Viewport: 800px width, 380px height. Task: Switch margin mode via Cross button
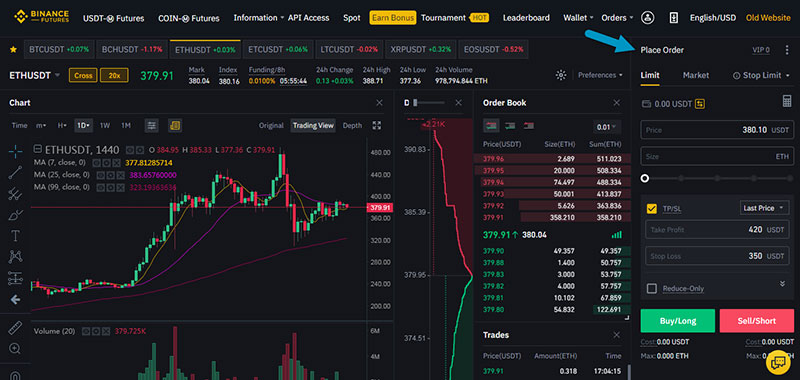click(83, 75)
